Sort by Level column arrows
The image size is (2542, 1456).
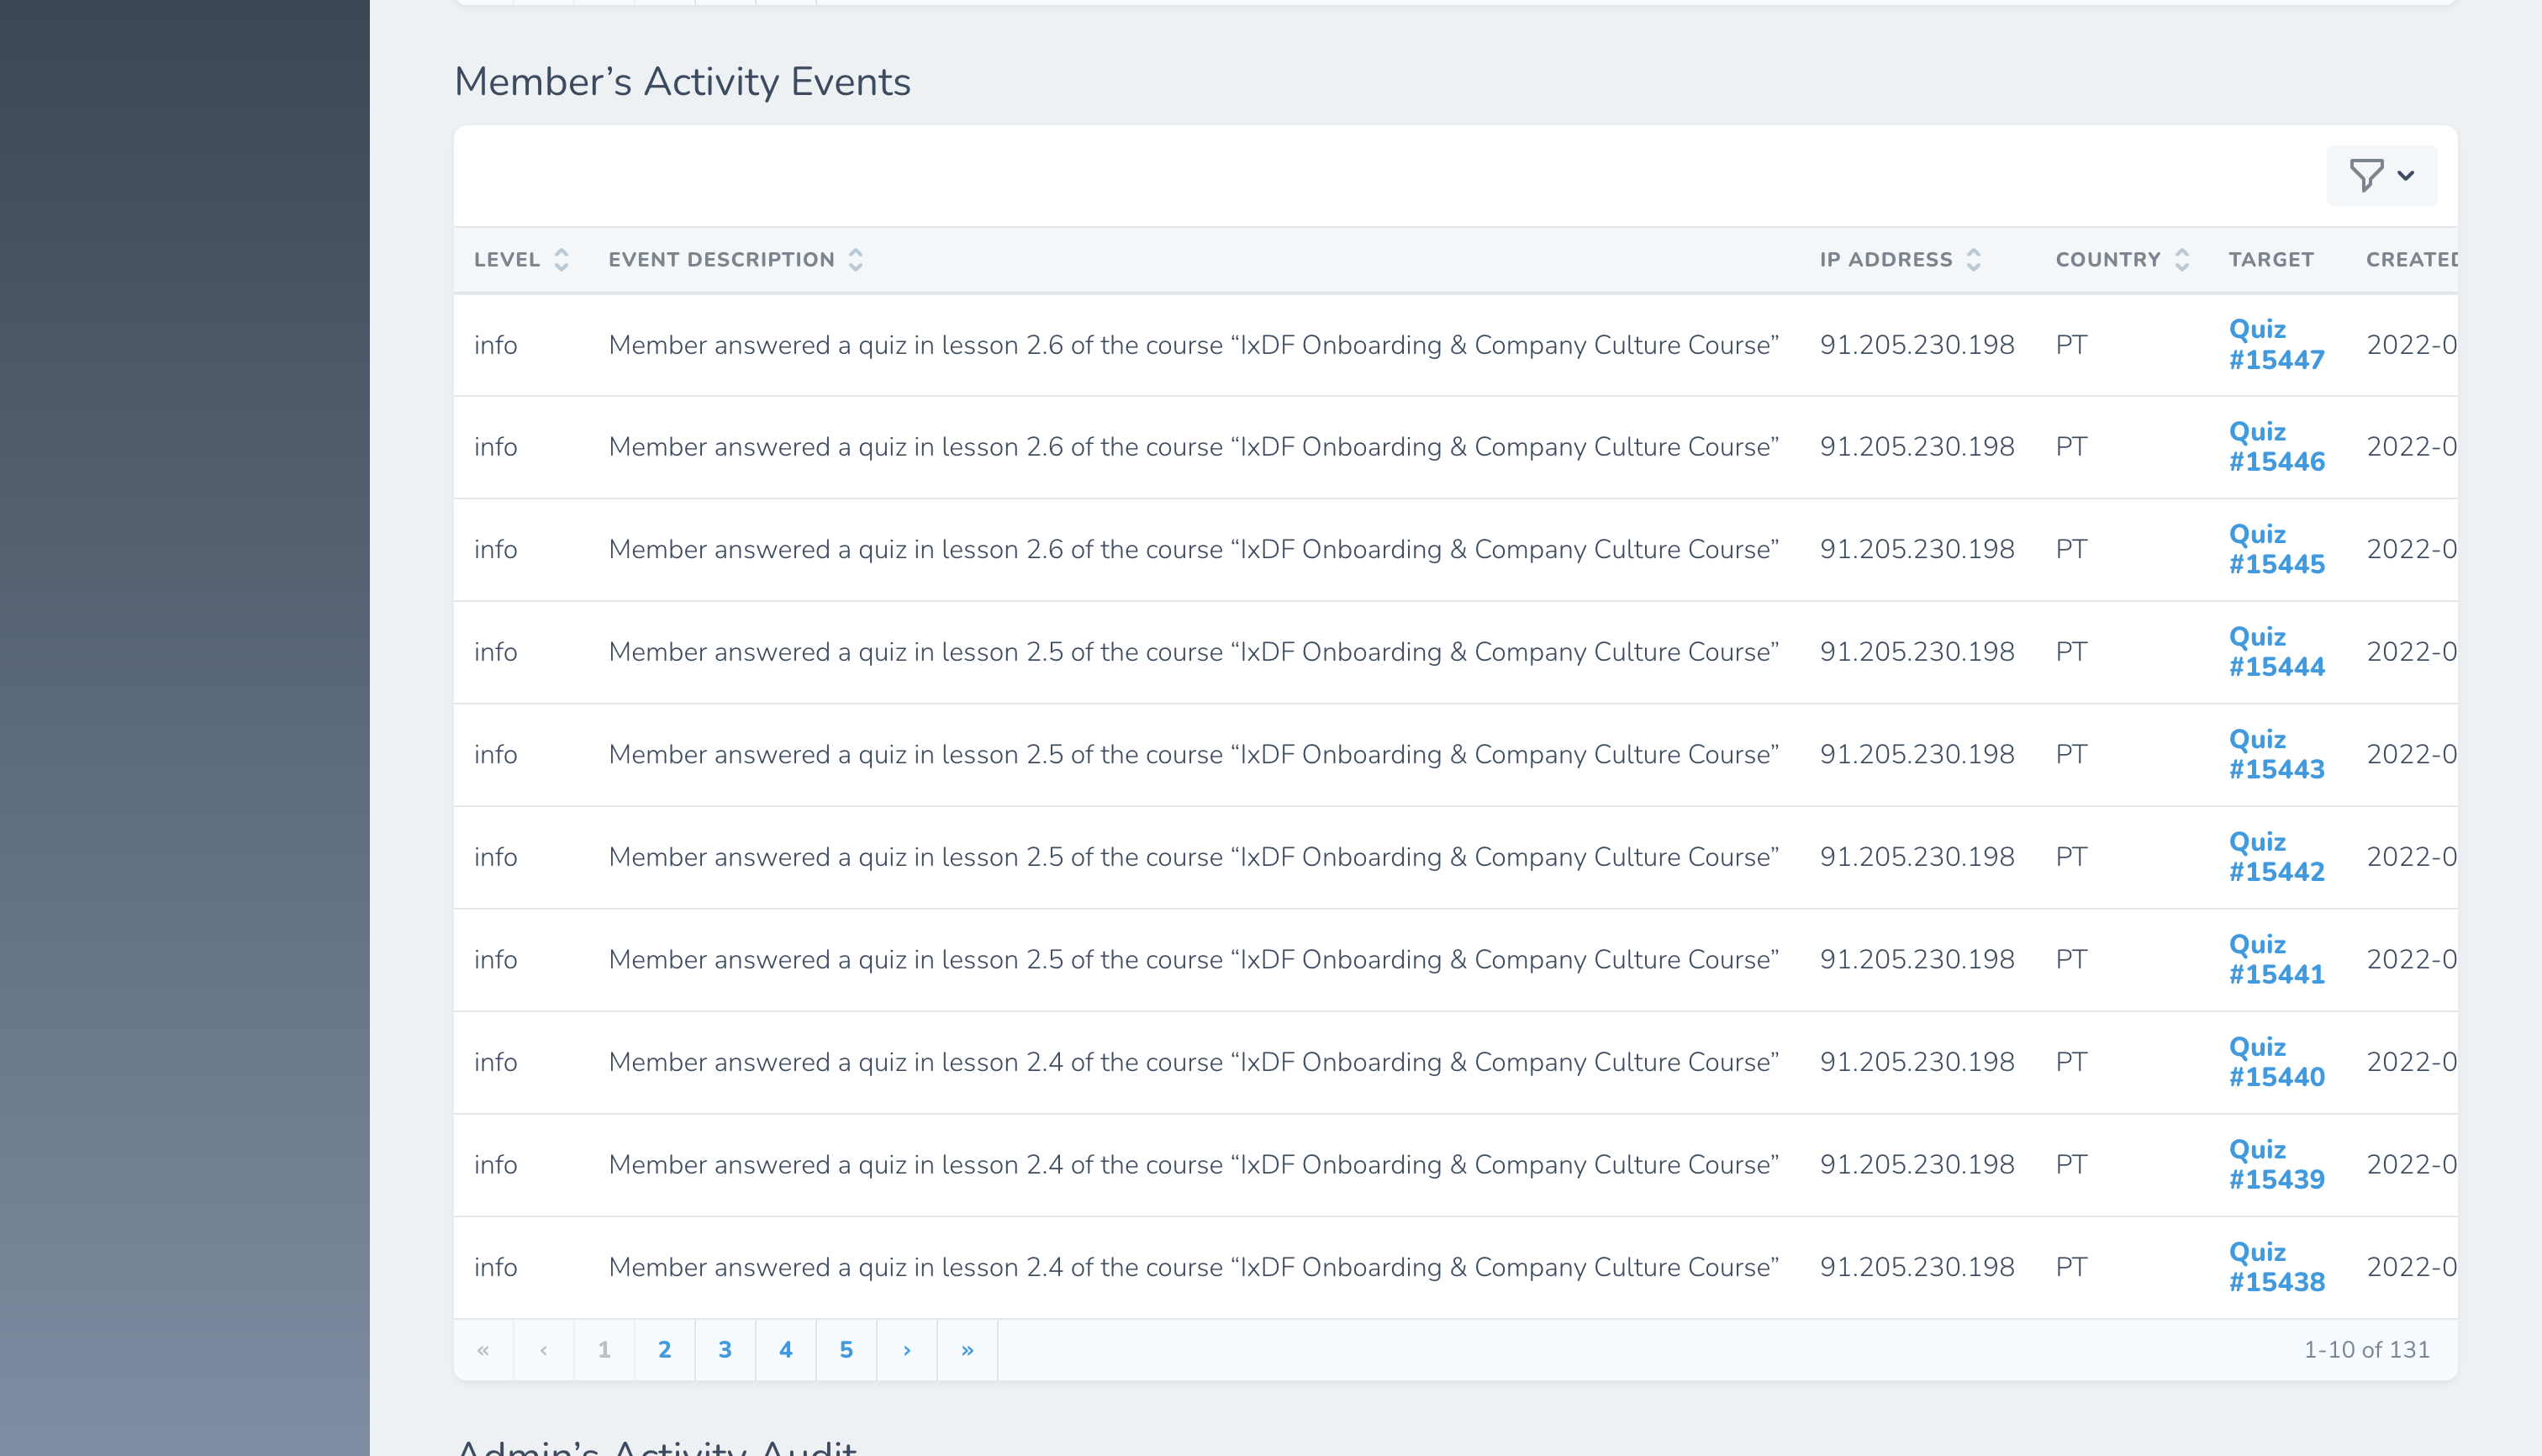pos(561,260)
